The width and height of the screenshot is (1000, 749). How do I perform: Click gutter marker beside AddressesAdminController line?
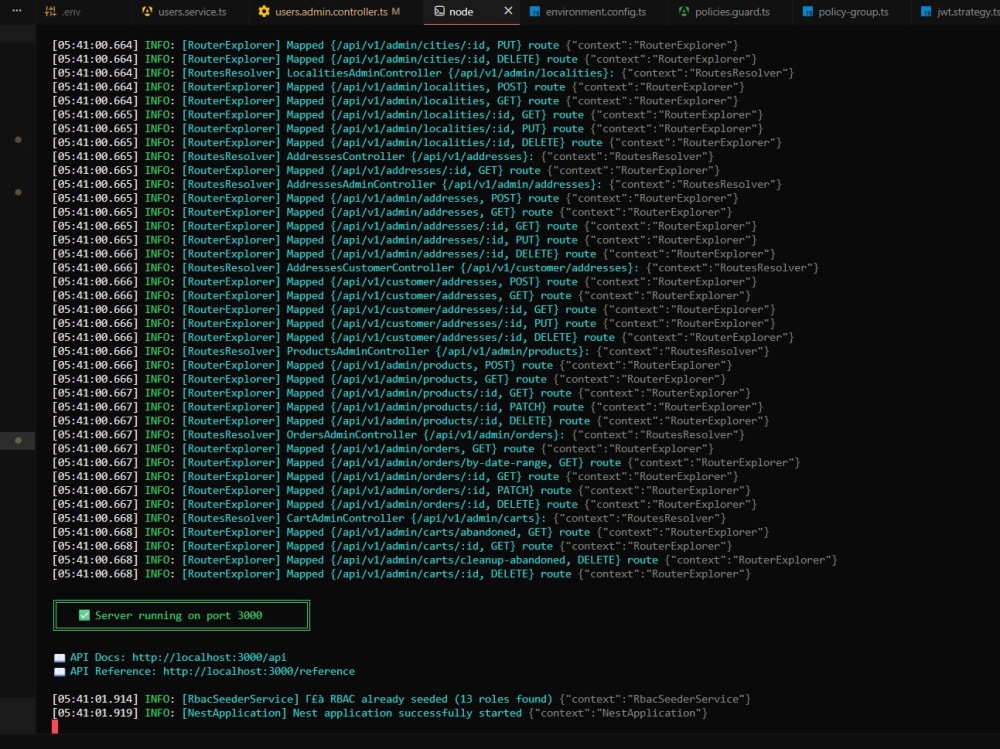(x=18, y=191)
